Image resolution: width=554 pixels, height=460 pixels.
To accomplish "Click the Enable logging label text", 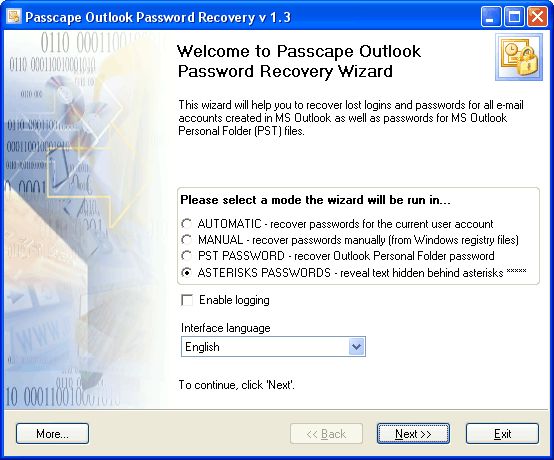I will click(x=234, y=300).
